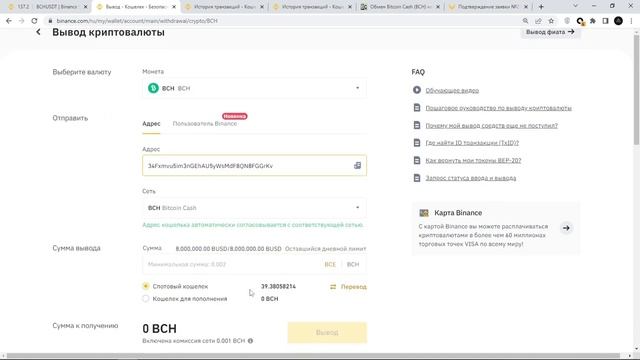Open Запрос статуса ввода и вывода link
The image size is (640, 360).
[471, 178]
